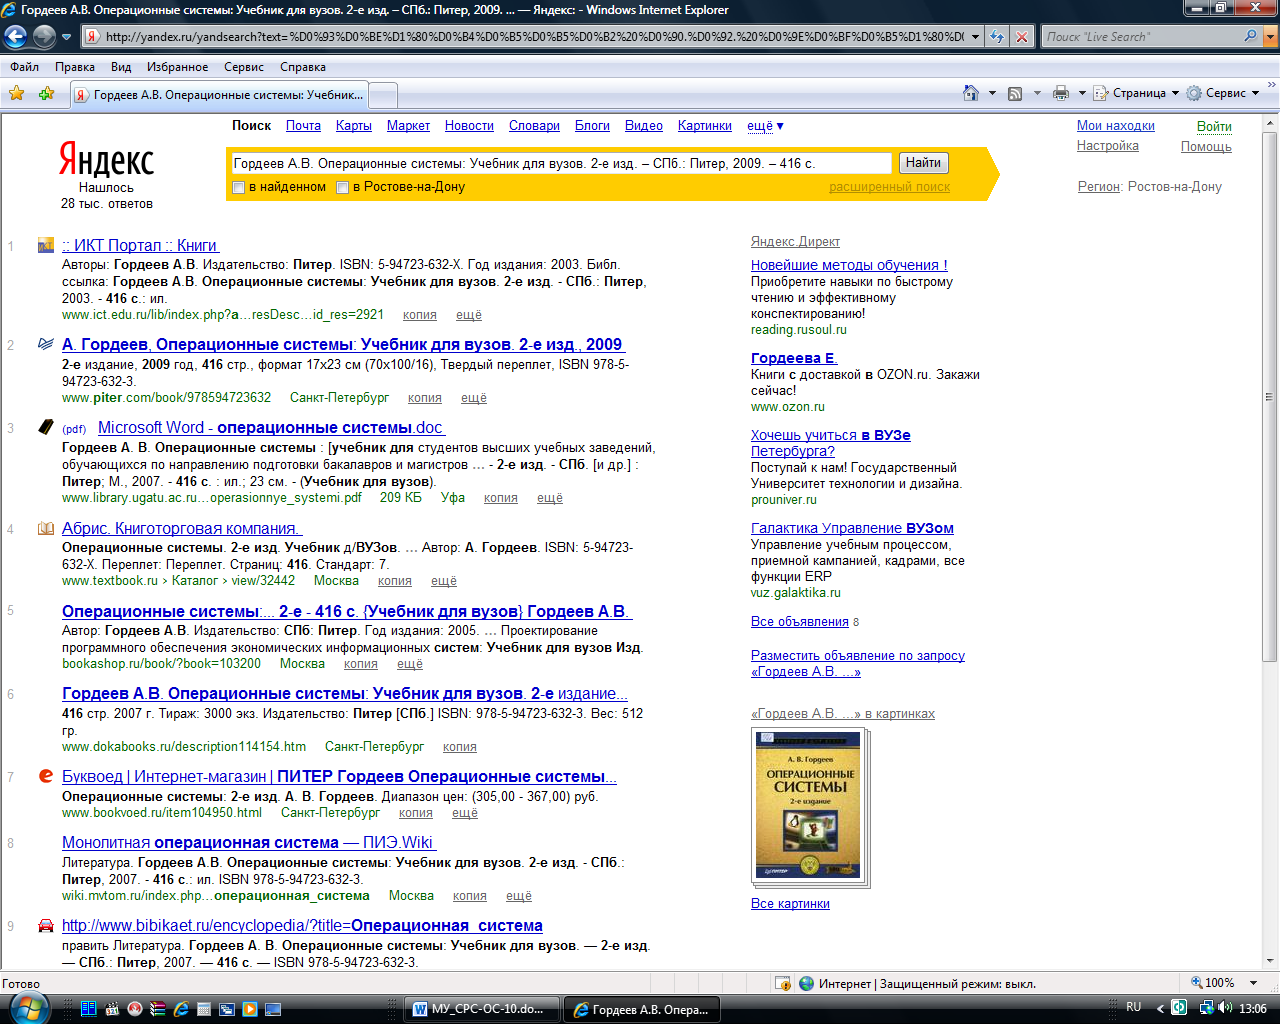The image size is (1280, 1024).
Task: Click the Найти search button
Action: 923,163
